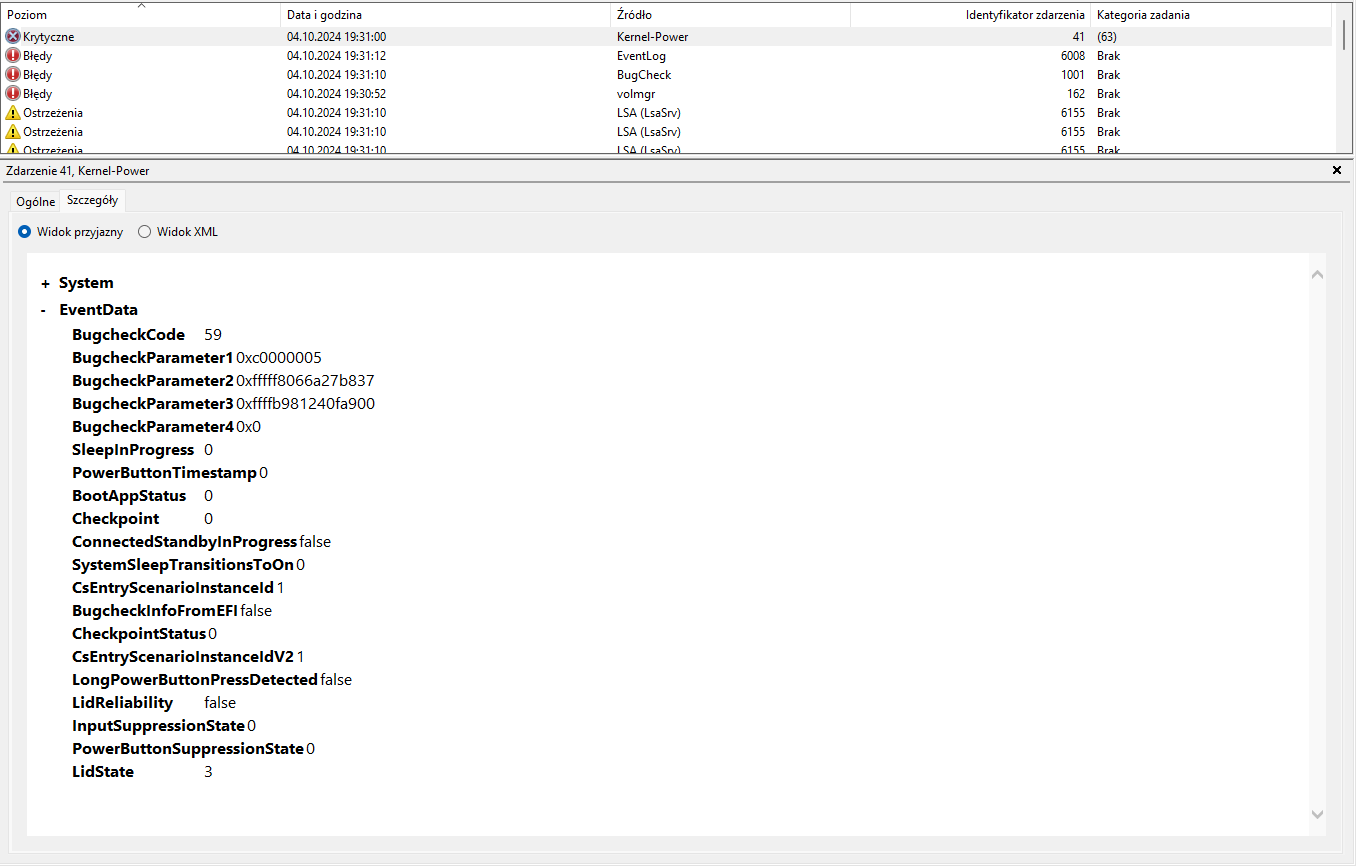Click the BugcheckParameter1 value 0xc0000005
The width and height of the screenshot is (1356, 866).
pos(279,358)
